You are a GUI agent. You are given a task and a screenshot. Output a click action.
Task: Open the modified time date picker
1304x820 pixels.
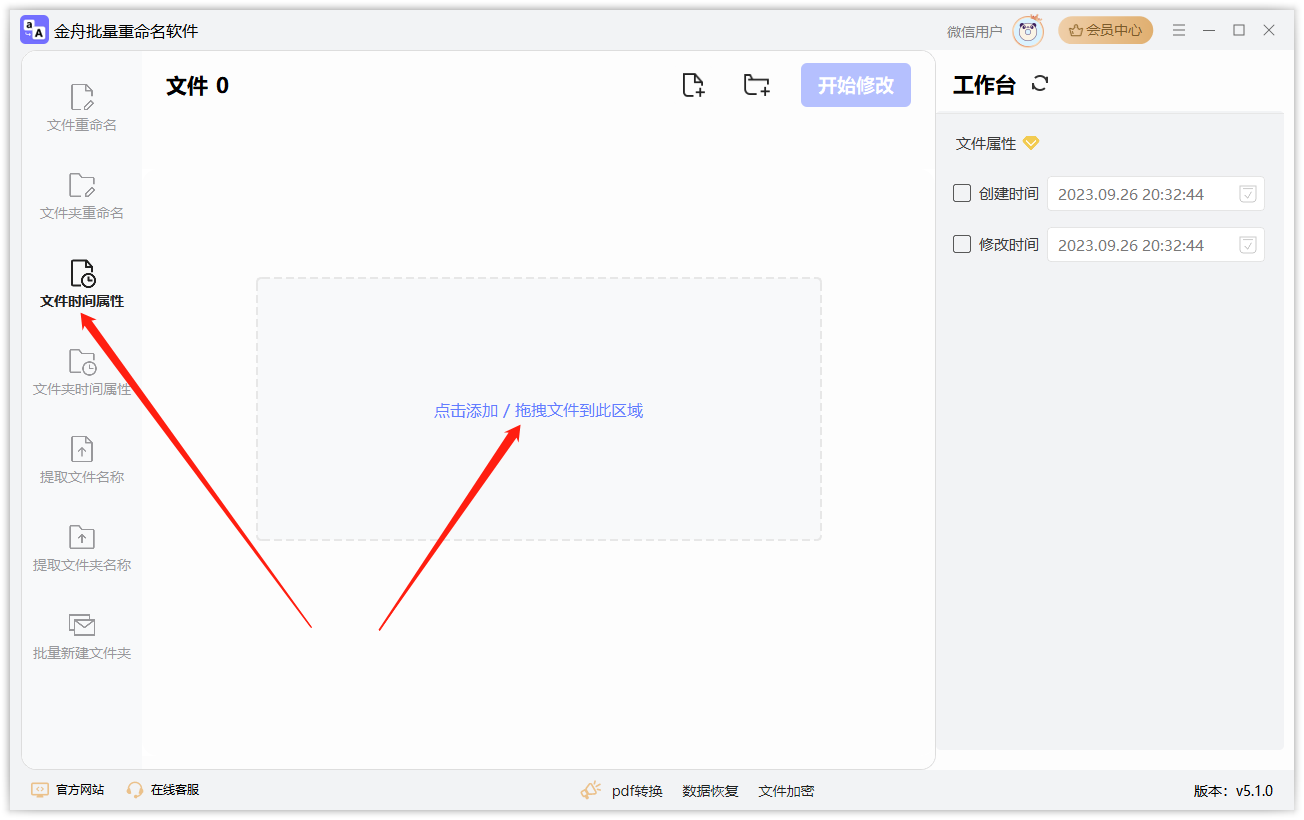(1246, 244)
